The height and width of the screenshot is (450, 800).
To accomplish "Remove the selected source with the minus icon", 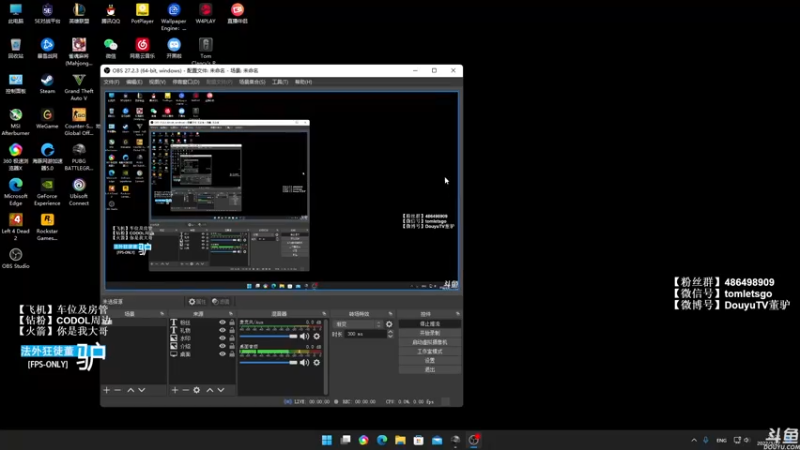I will [x=186, y=390].
